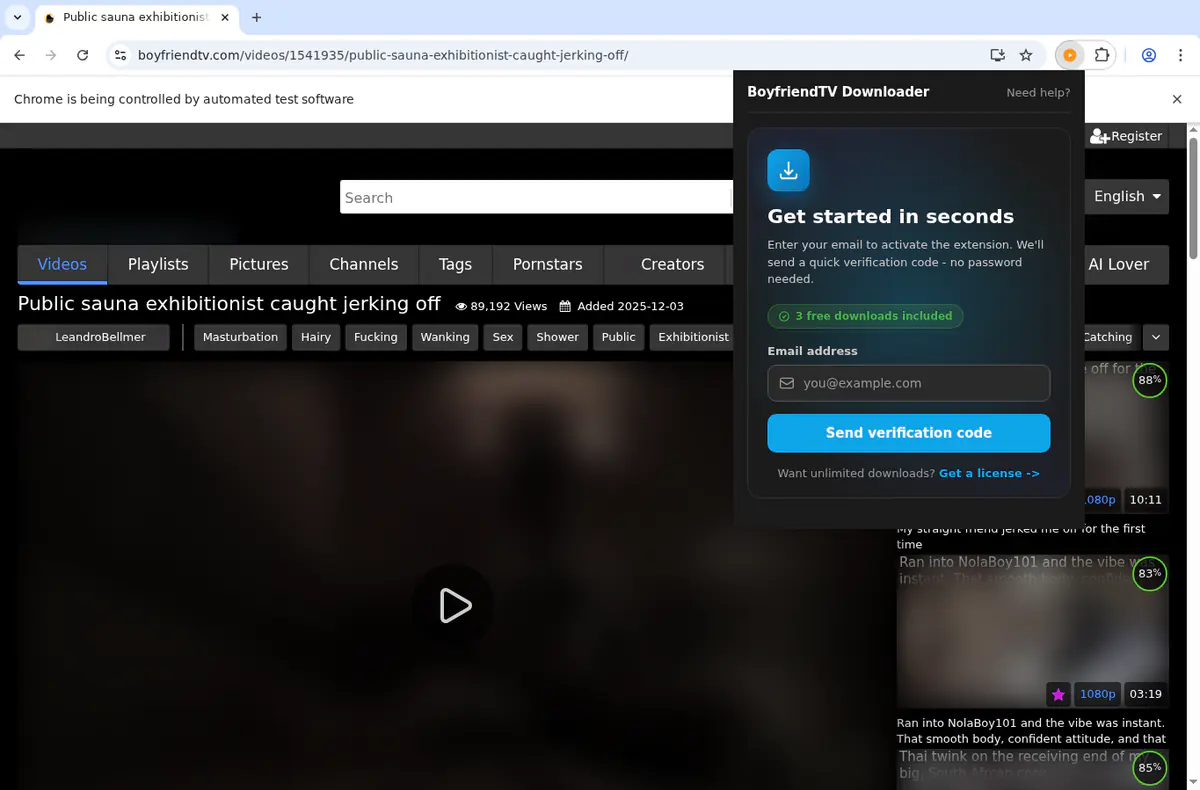Switch to the Tags tab
This screenshot has height=790, width=1200.
[x=455, y=264]
